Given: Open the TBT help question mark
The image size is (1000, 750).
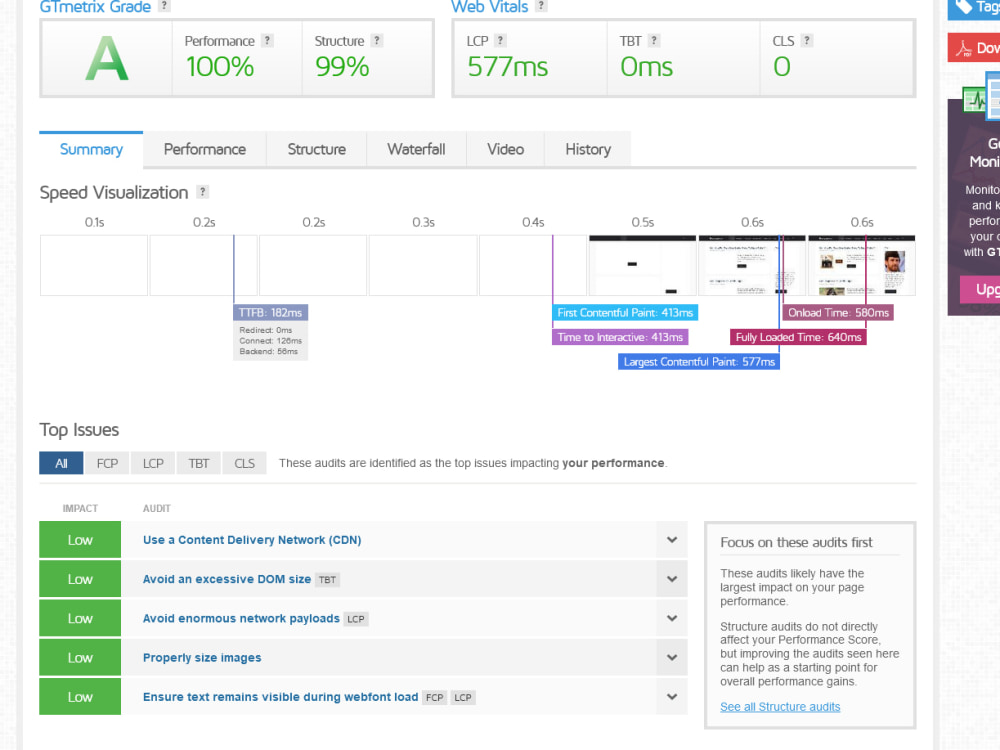Looking at the screenshot, I should tap(654, 40).
